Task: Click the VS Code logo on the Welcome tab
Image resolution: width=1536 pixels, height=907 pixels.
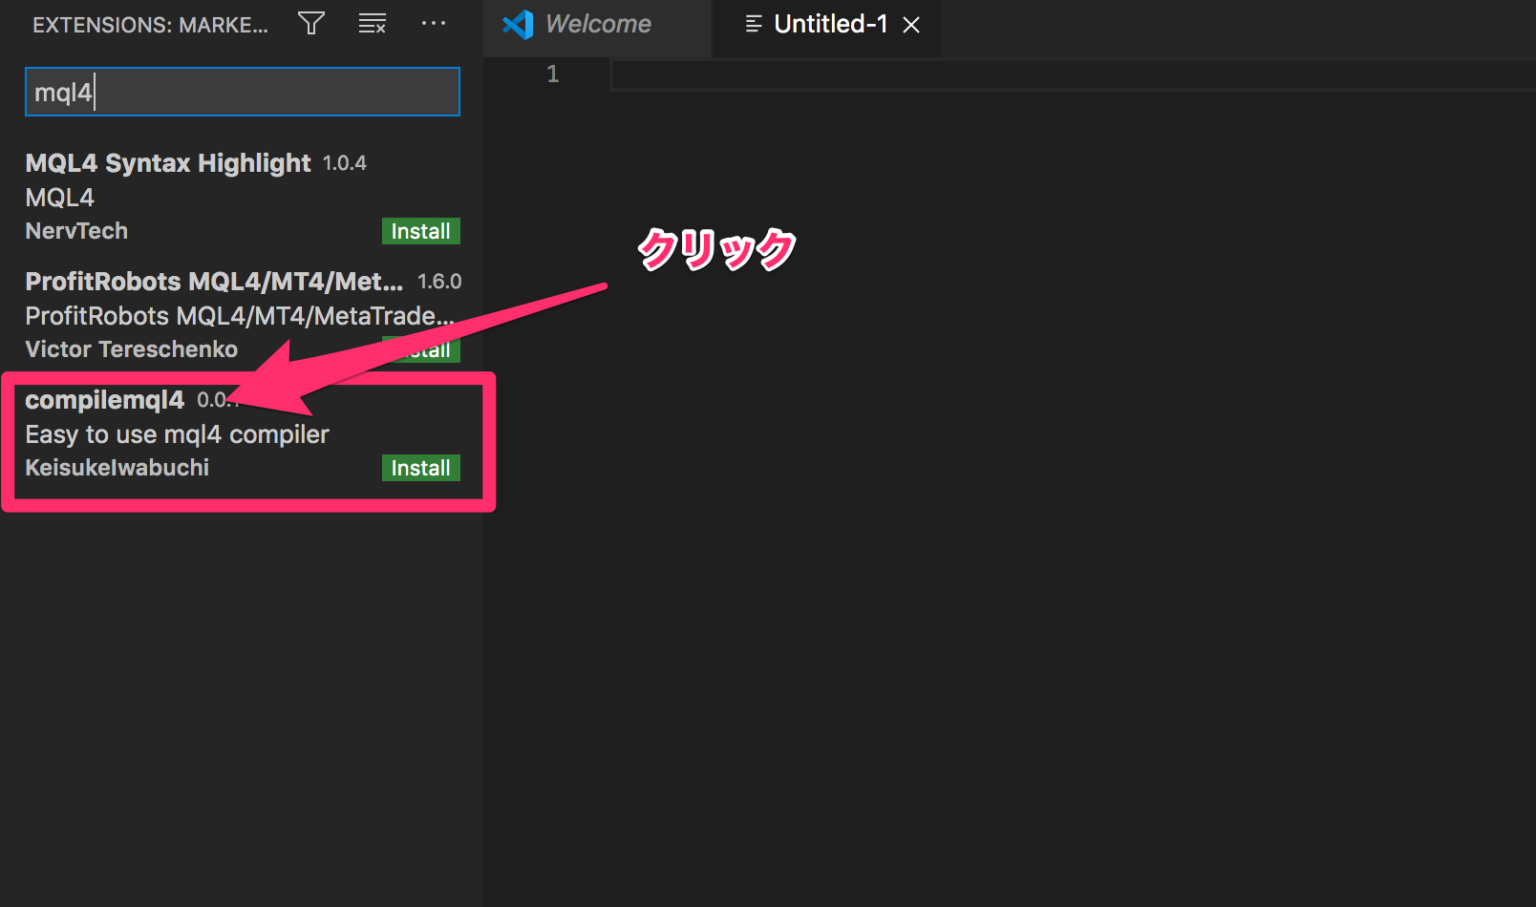Action: [517, 24]
